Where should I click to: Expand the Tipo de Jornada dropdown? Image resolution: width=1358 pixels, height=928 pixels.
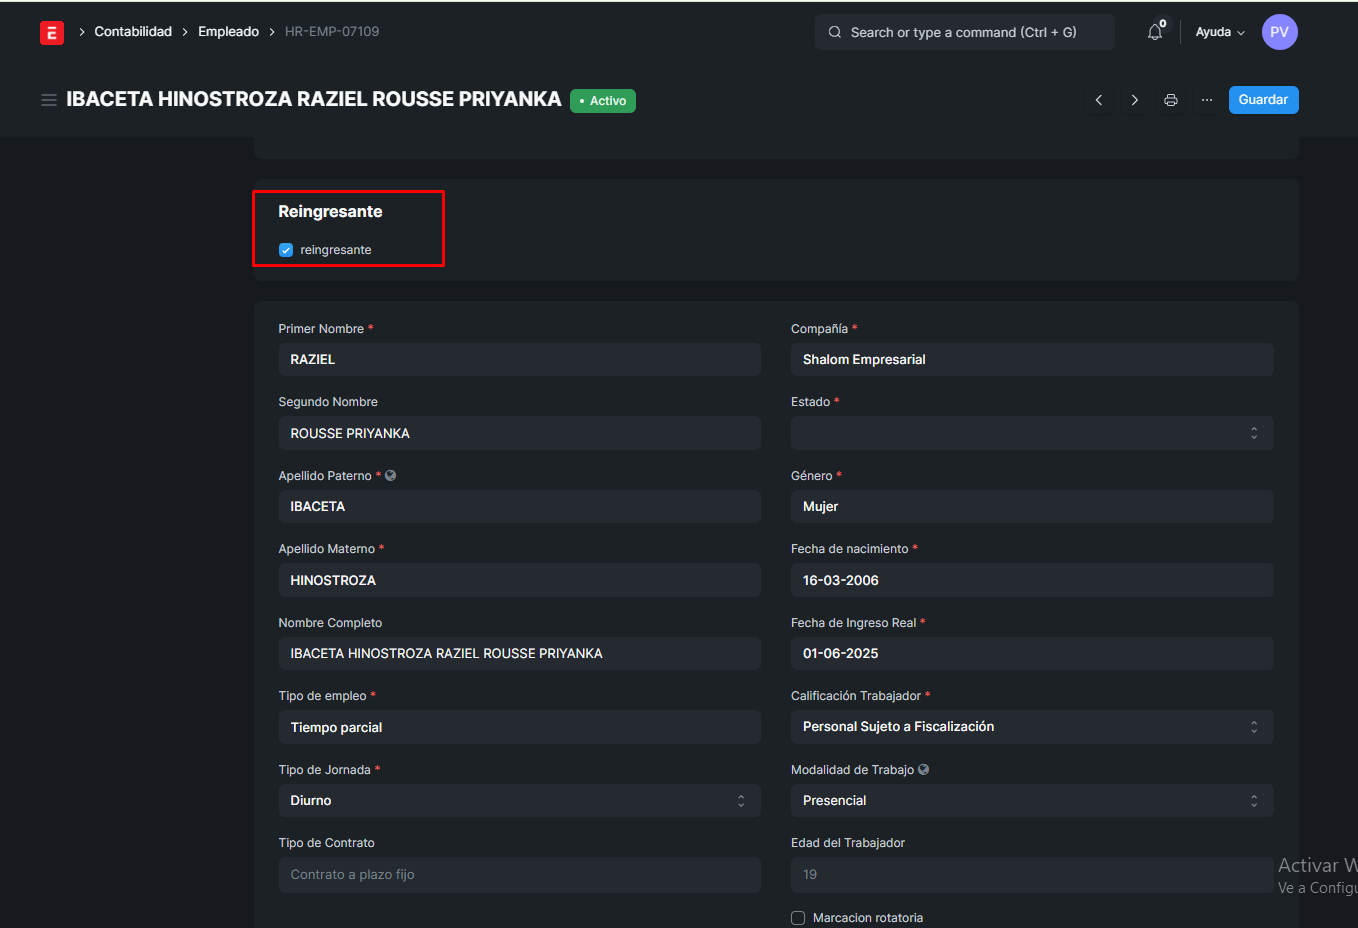(519, 801)
